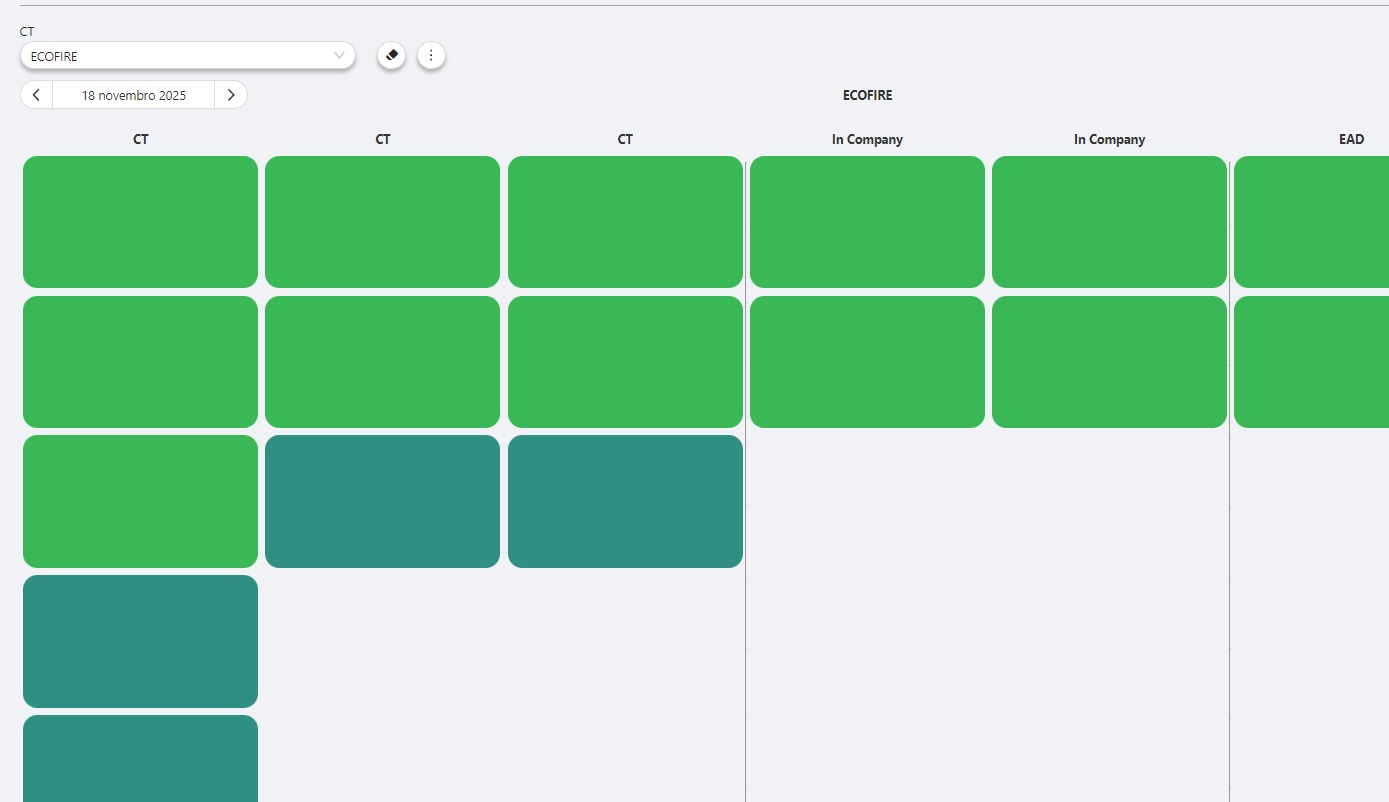Open the second green card in EAD column
1389x802 pixels.
(1311, 362)
